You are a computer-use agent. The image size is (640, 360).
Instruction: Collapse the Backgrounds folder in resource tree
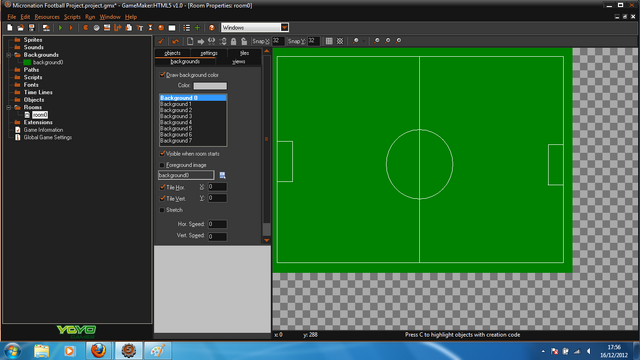pos(8,55)
